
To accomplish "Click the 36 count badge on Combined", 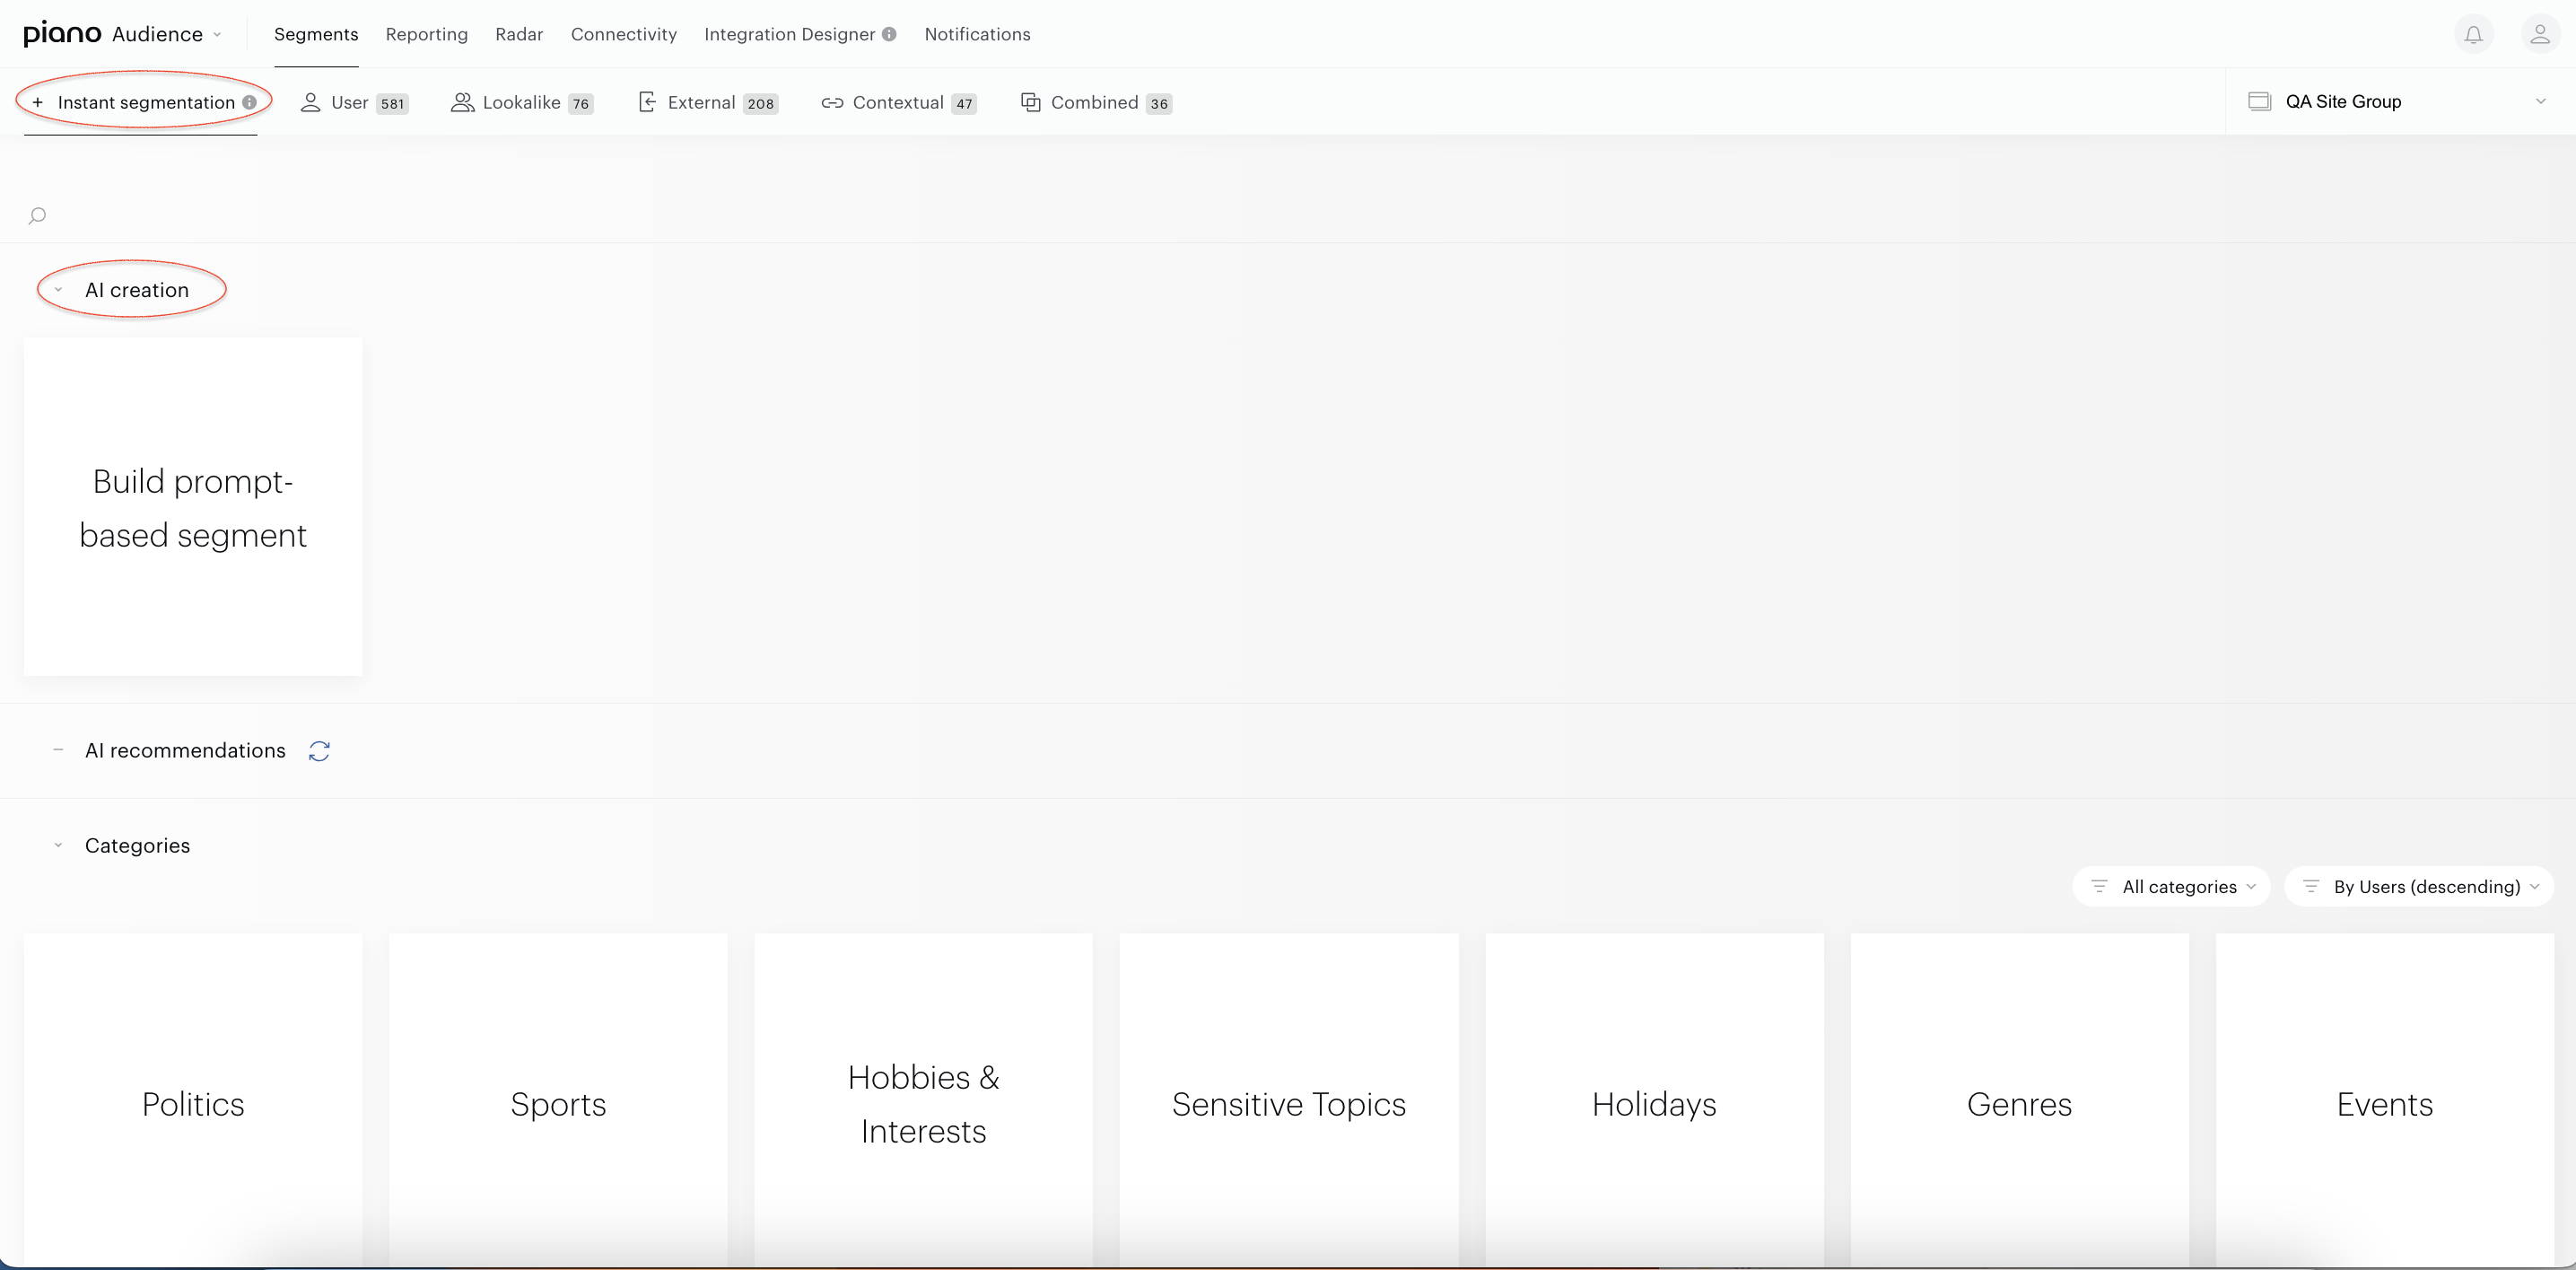I will click(1159, 104).
